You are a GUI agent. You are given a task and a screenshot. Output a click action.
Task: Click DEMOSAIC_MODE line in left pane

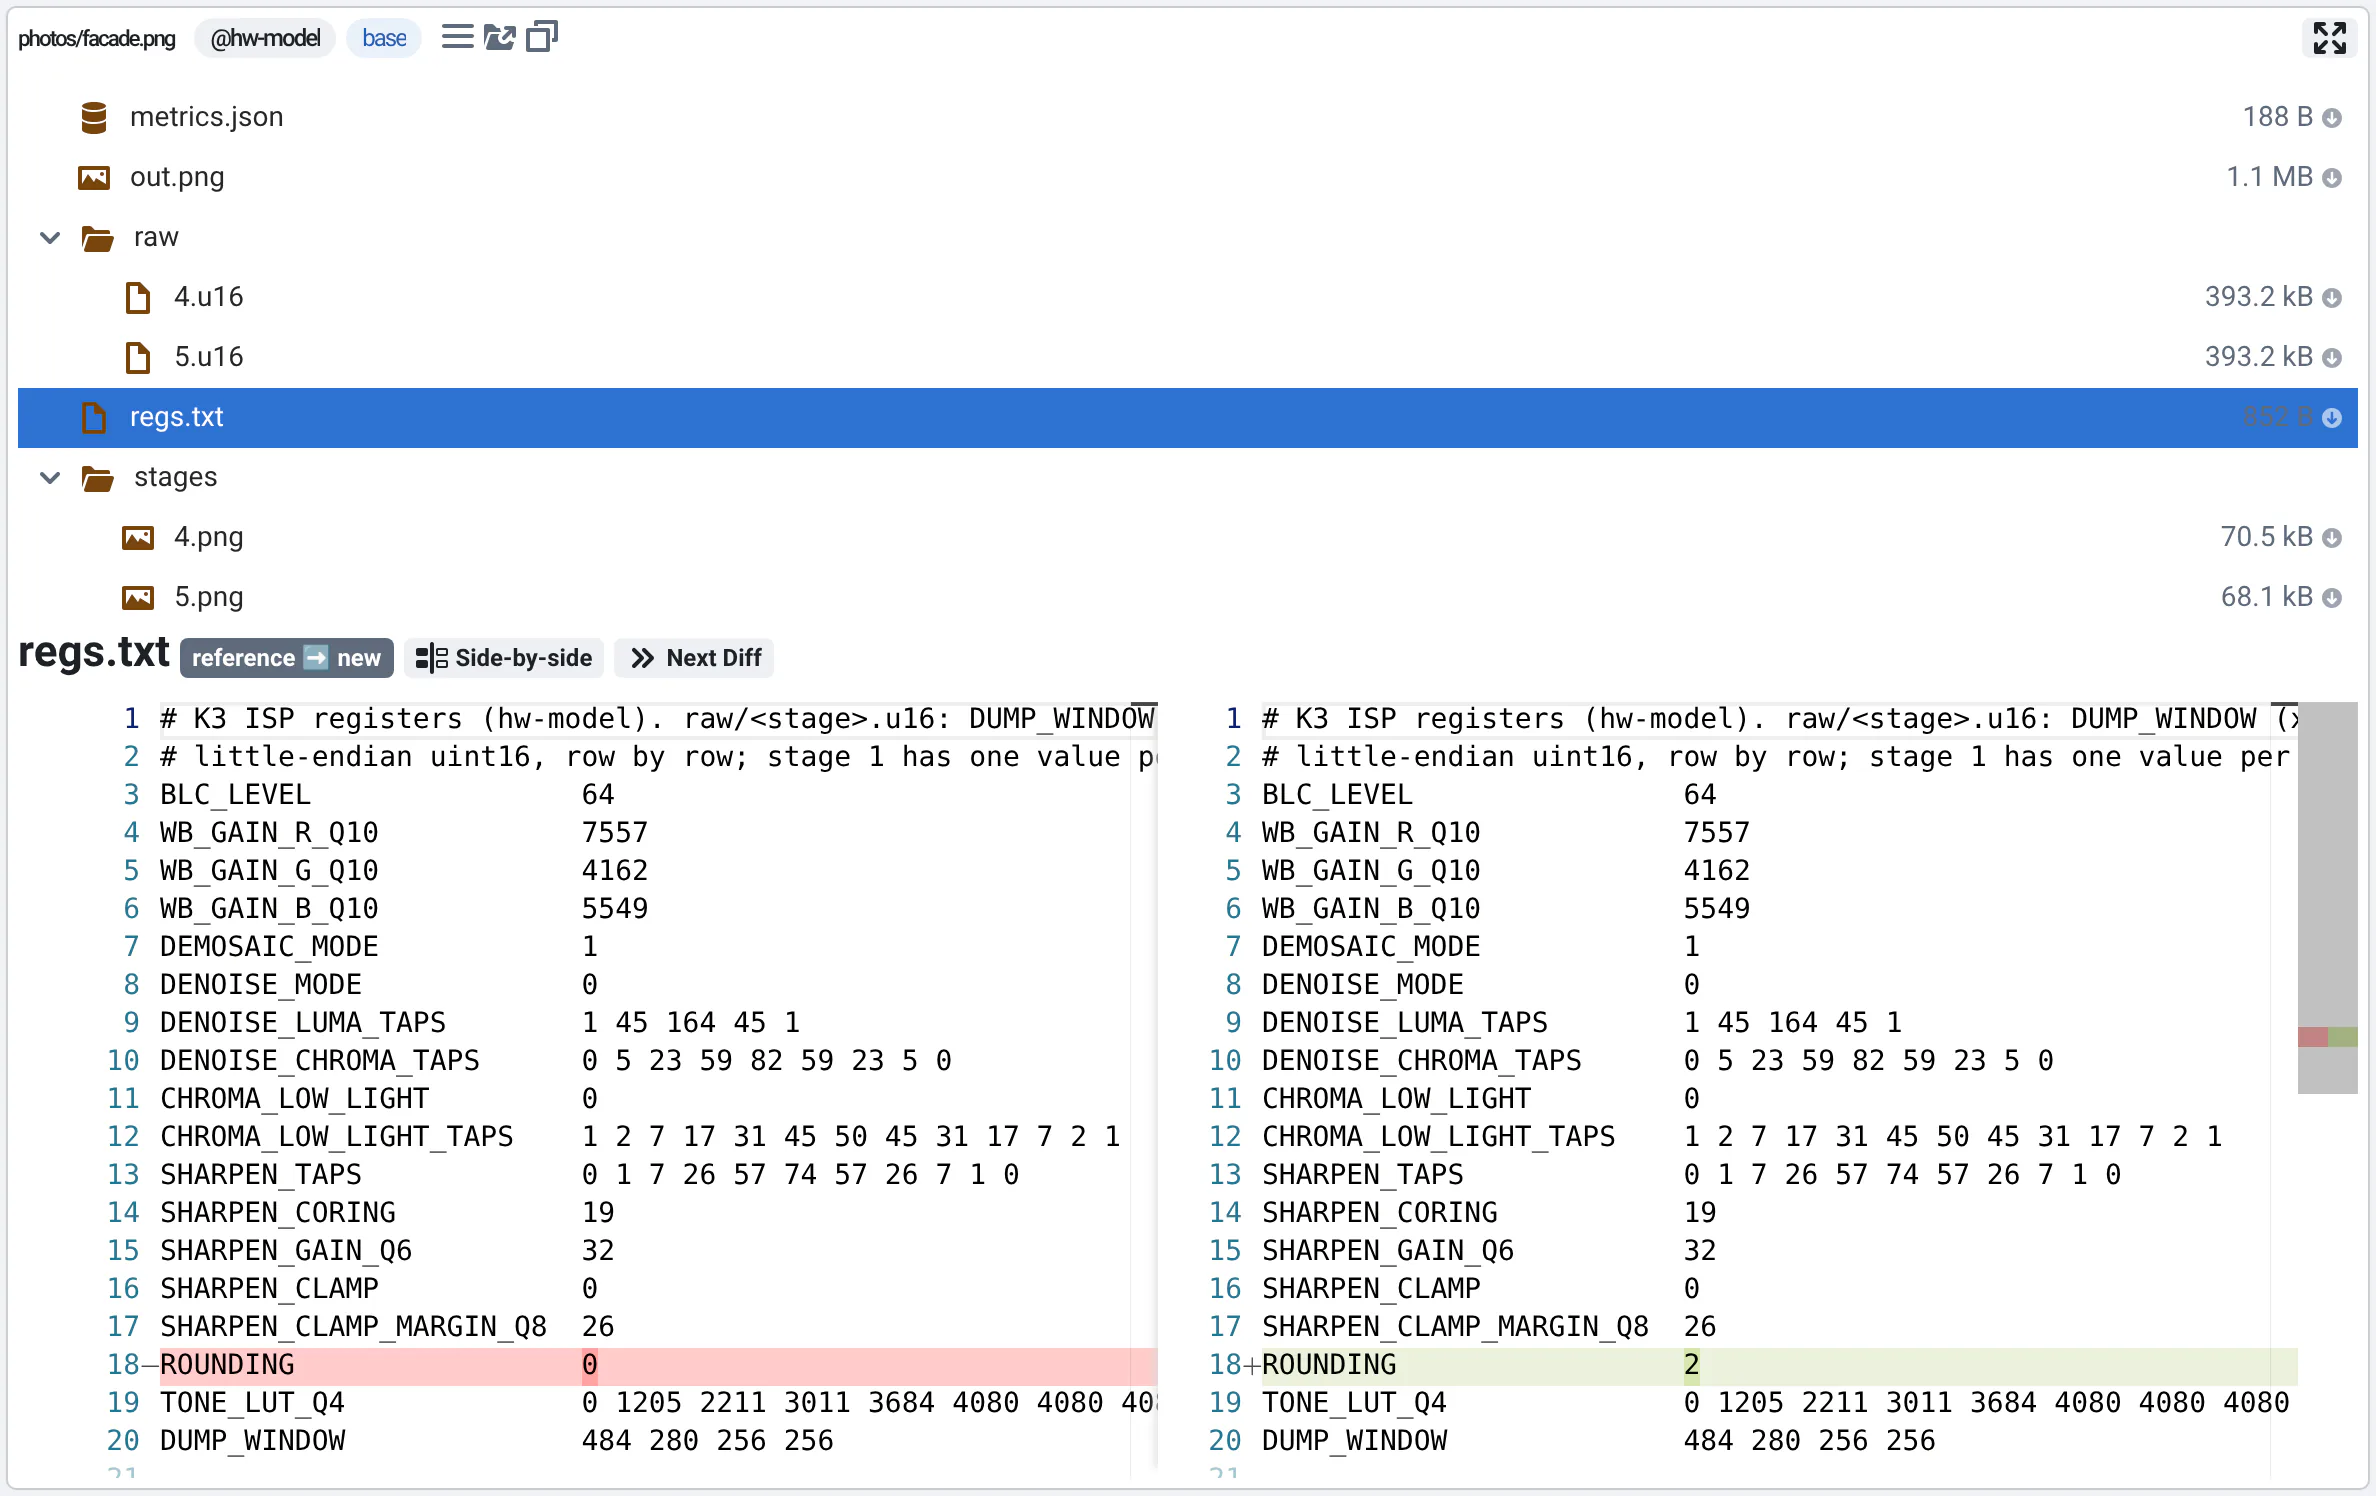[379, 947]
